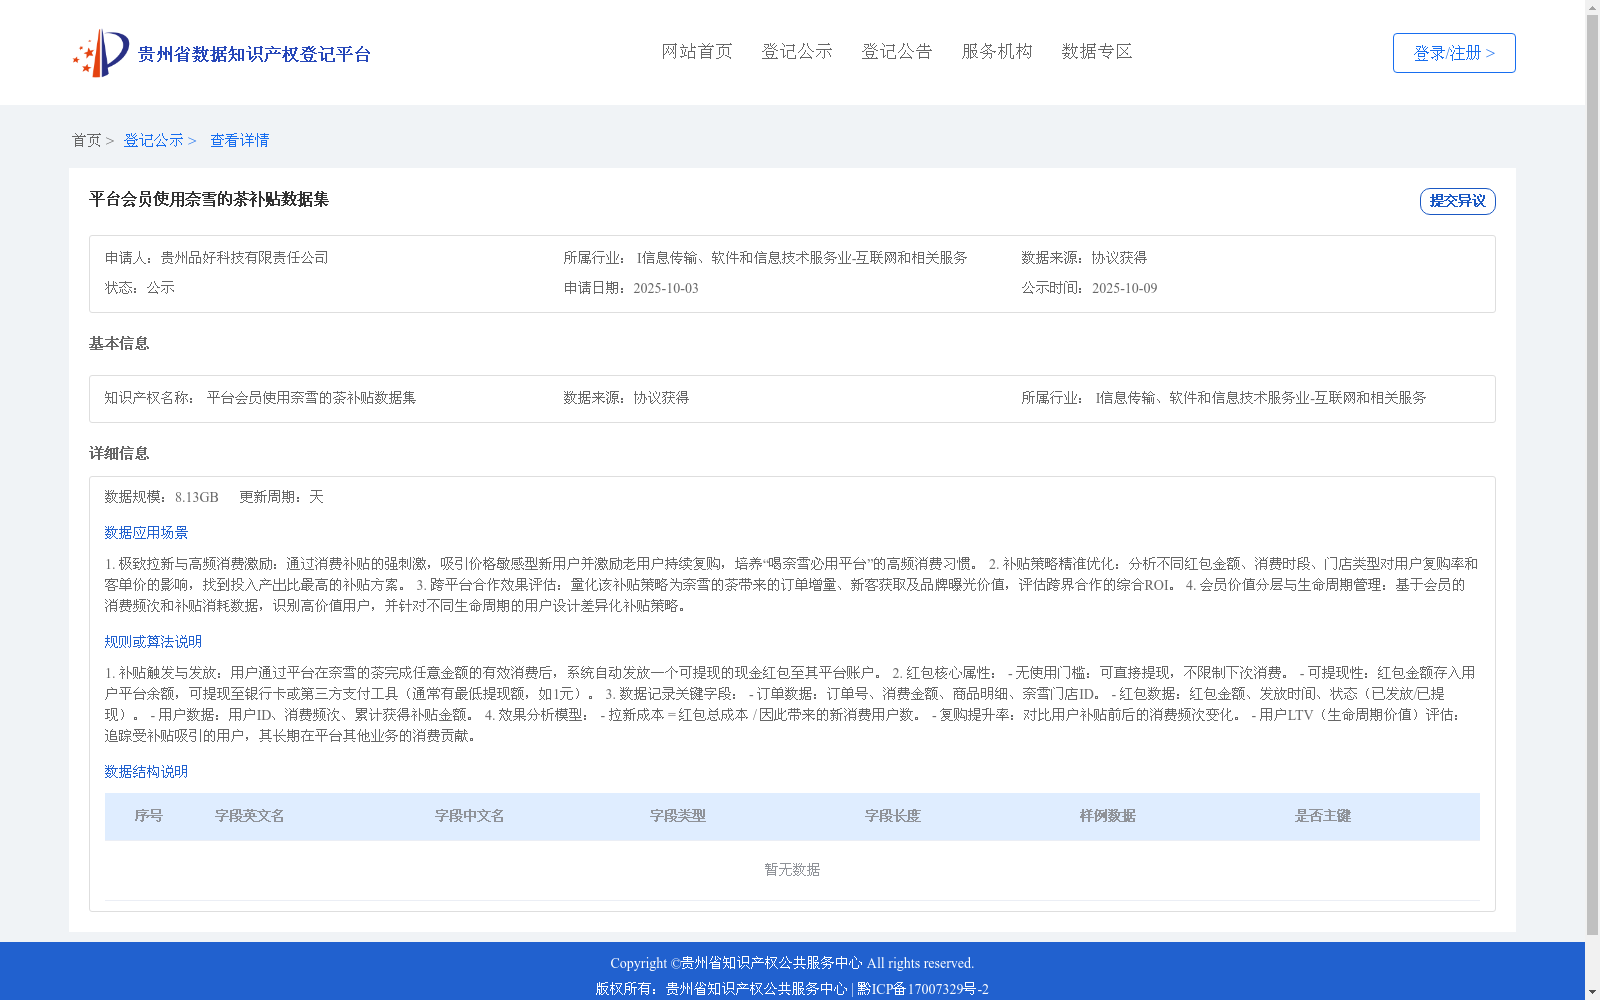
Task: Click the 登录/注册 button
Action: click(1454, 53)
